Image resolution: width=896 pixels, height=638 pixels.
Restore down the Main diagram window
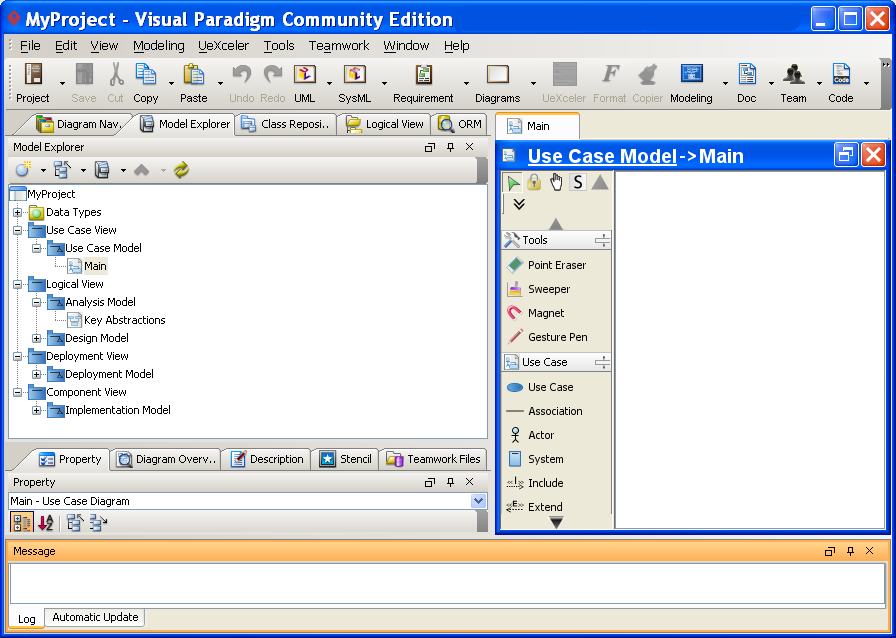click(846, 155)
